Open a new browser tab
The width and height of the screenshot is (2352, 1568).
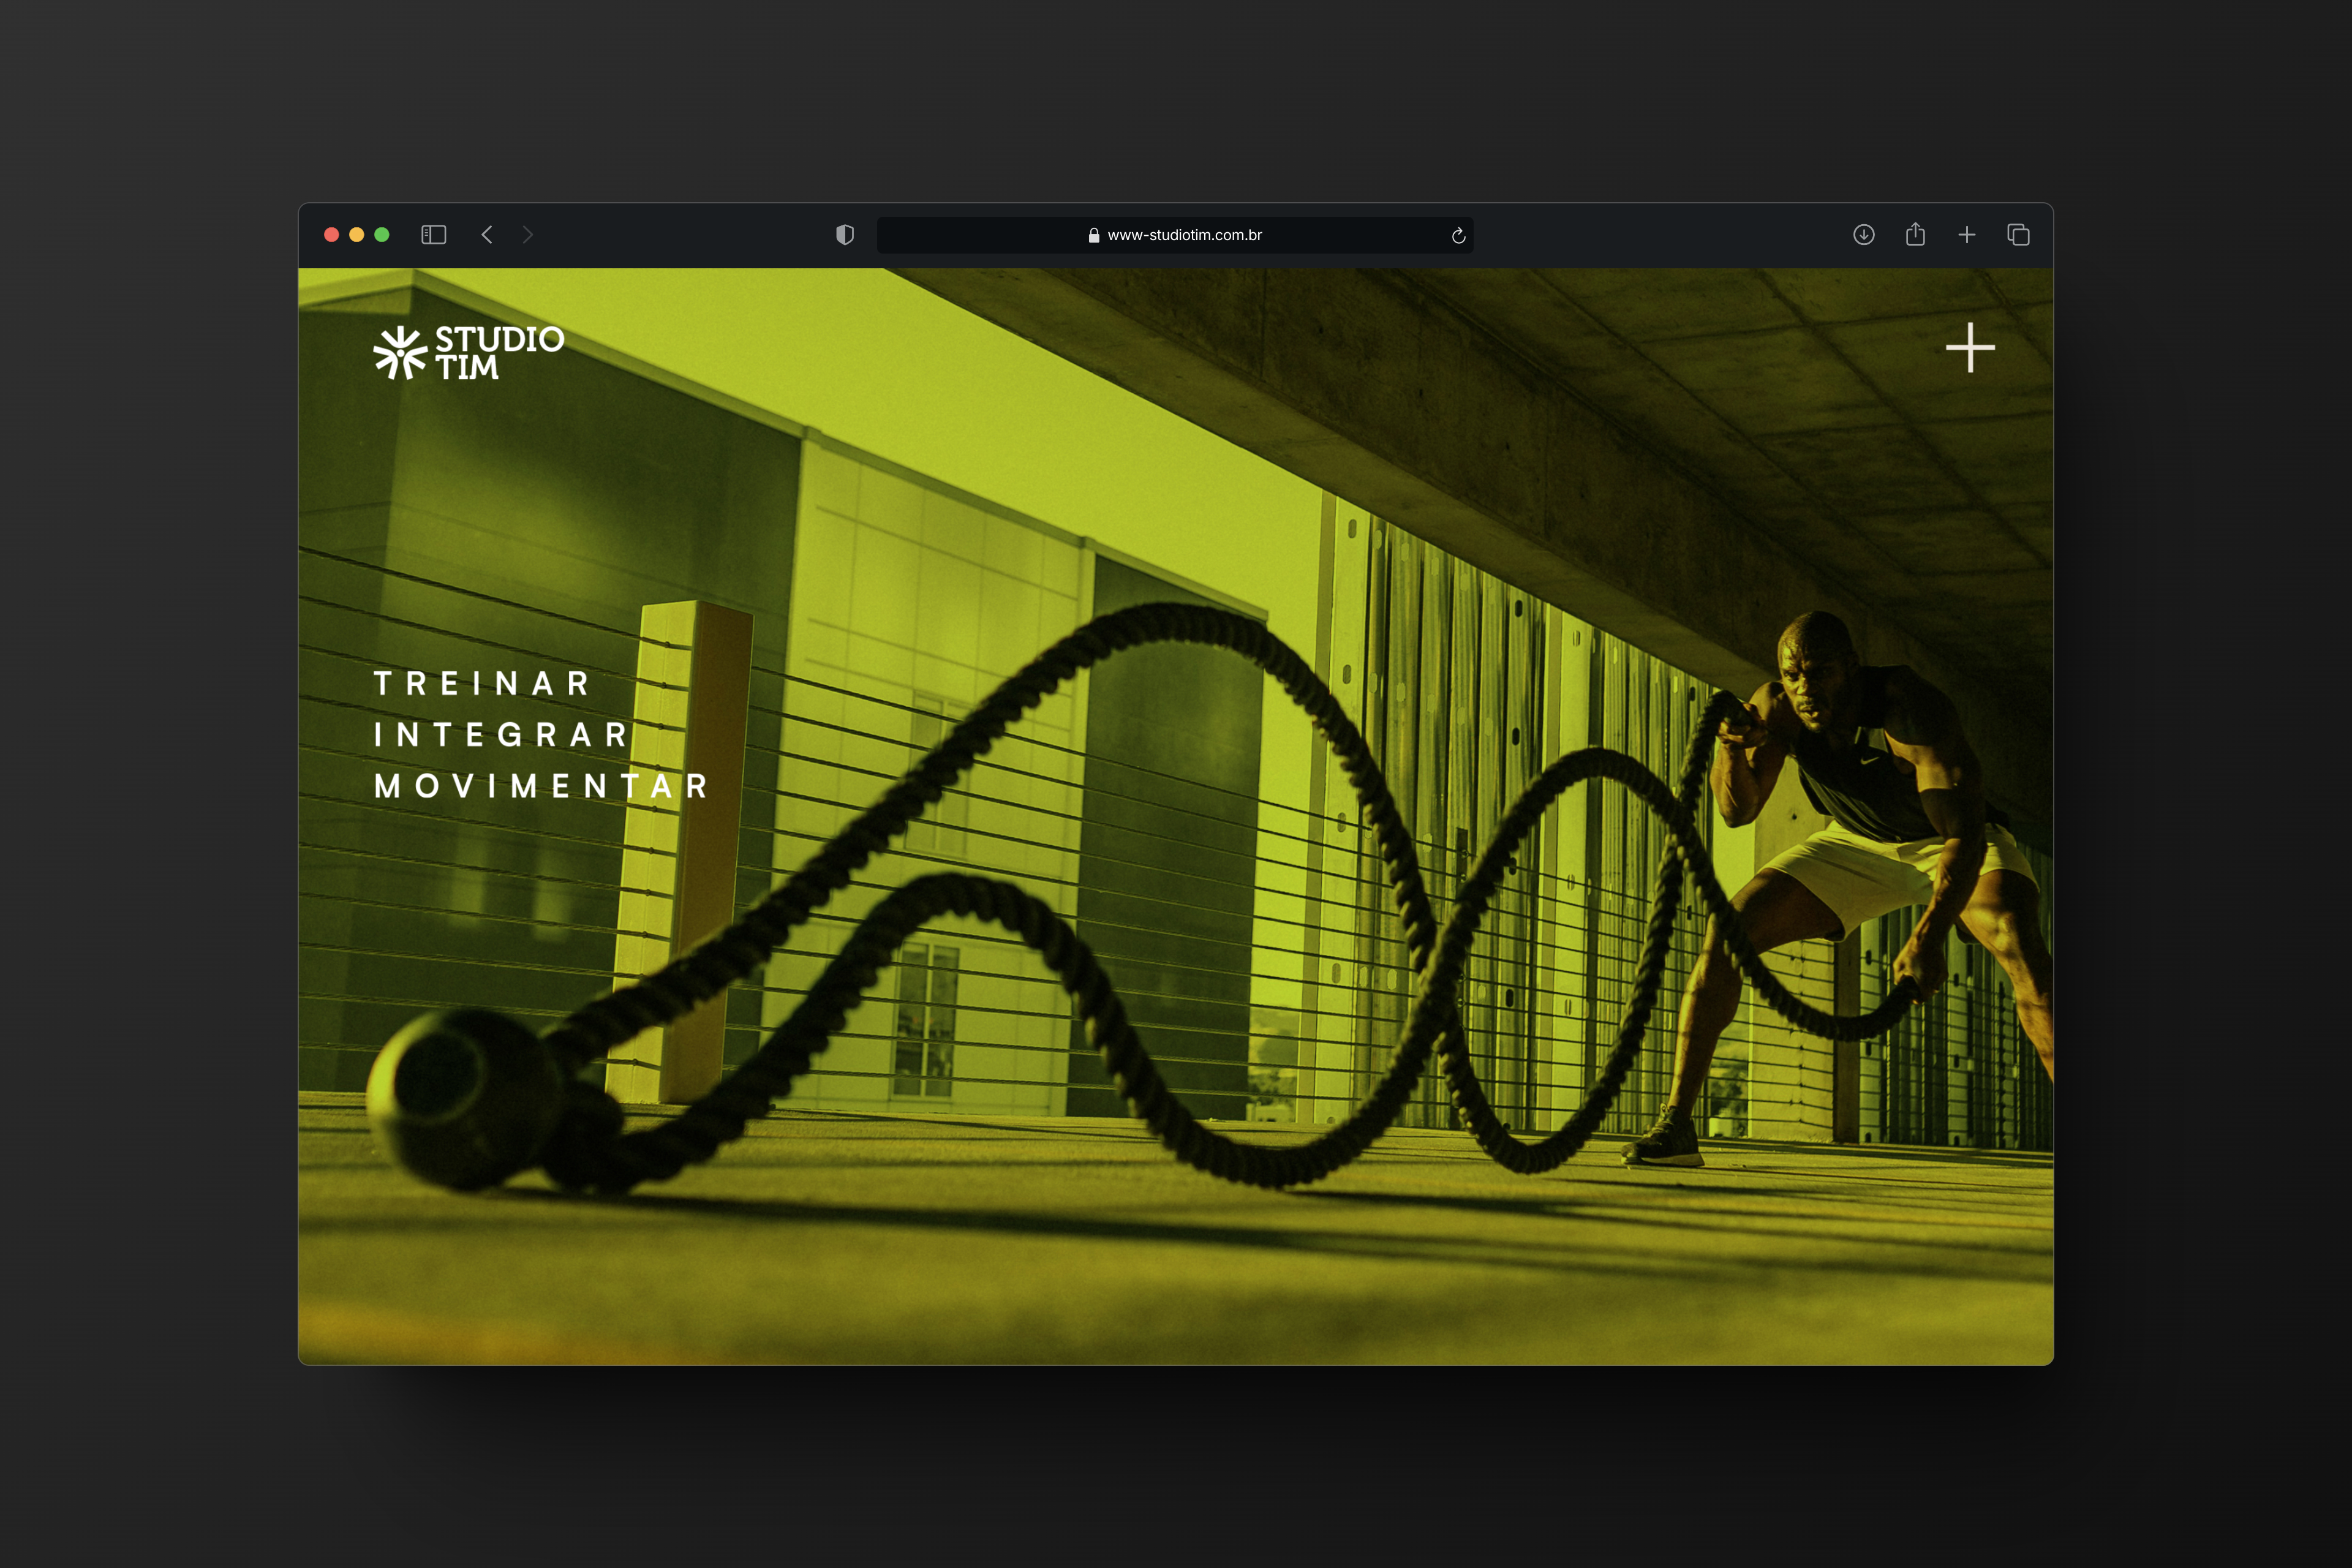(1966, 235)
